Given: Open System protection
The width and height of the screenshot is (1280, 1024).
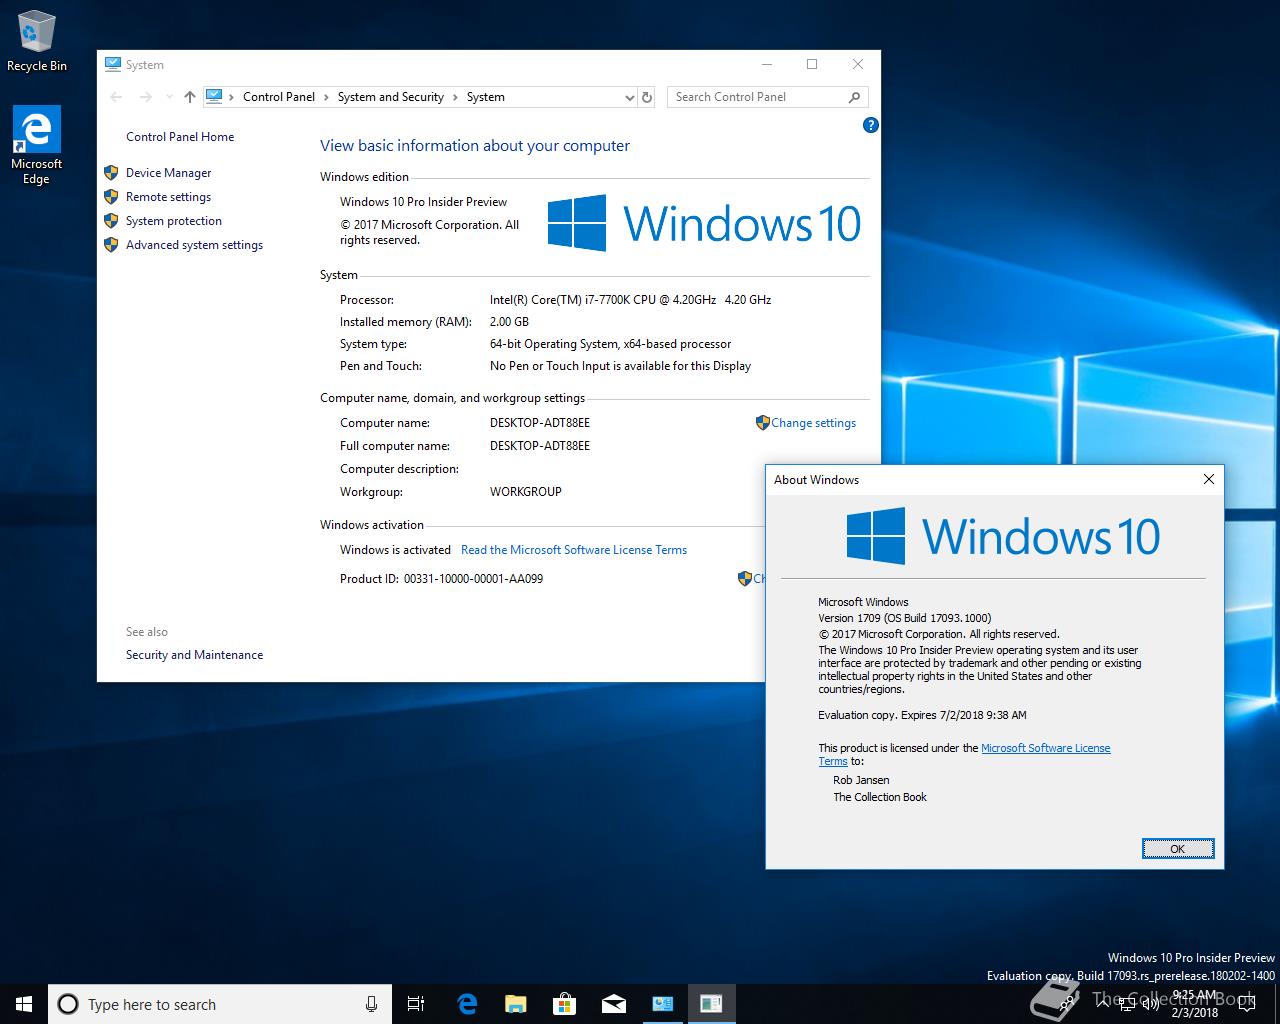Looking at the screenshot, I should click(x=174, y=221).
